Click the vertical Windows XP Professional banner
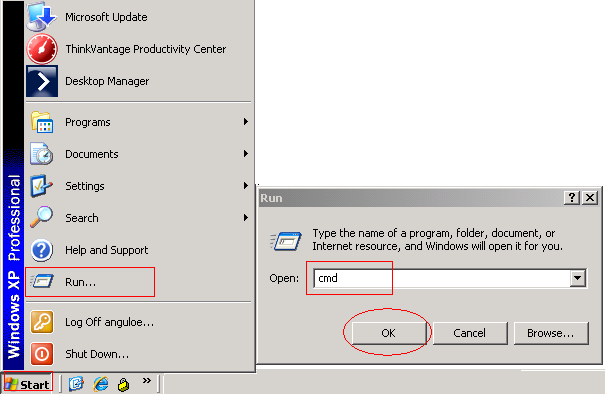The height and width of the screenshot is (394, 605). click(14, 185)
